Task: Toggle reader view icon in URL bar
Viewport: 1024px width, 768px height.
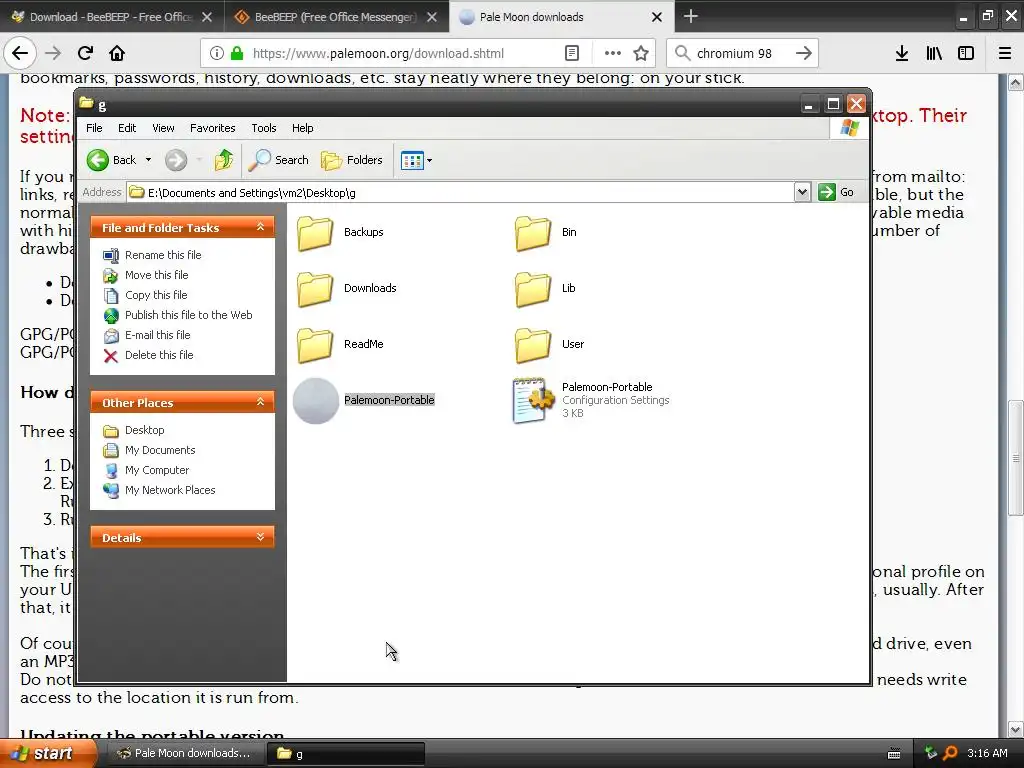Action: click(571, 53)
